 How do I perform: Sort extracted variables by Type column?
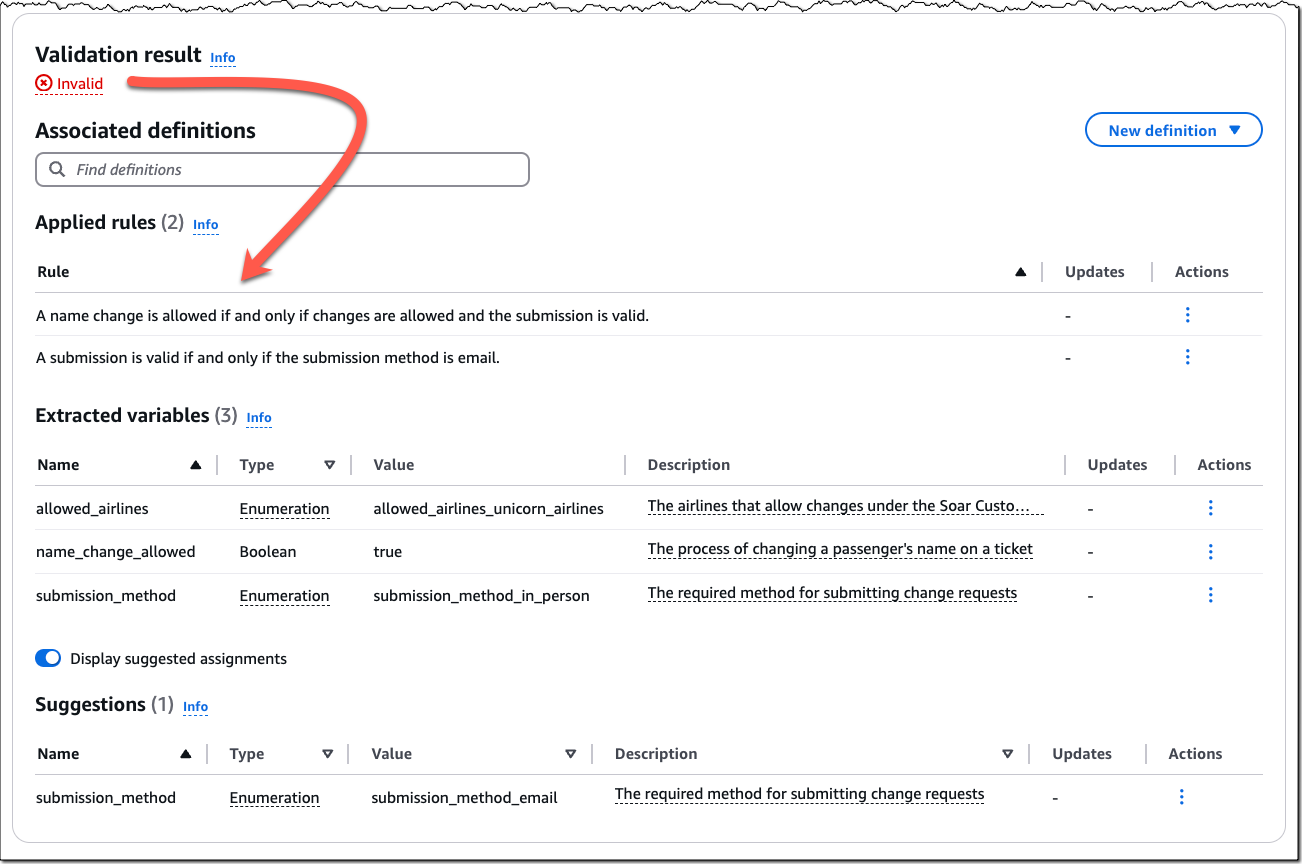click(329, 465)
